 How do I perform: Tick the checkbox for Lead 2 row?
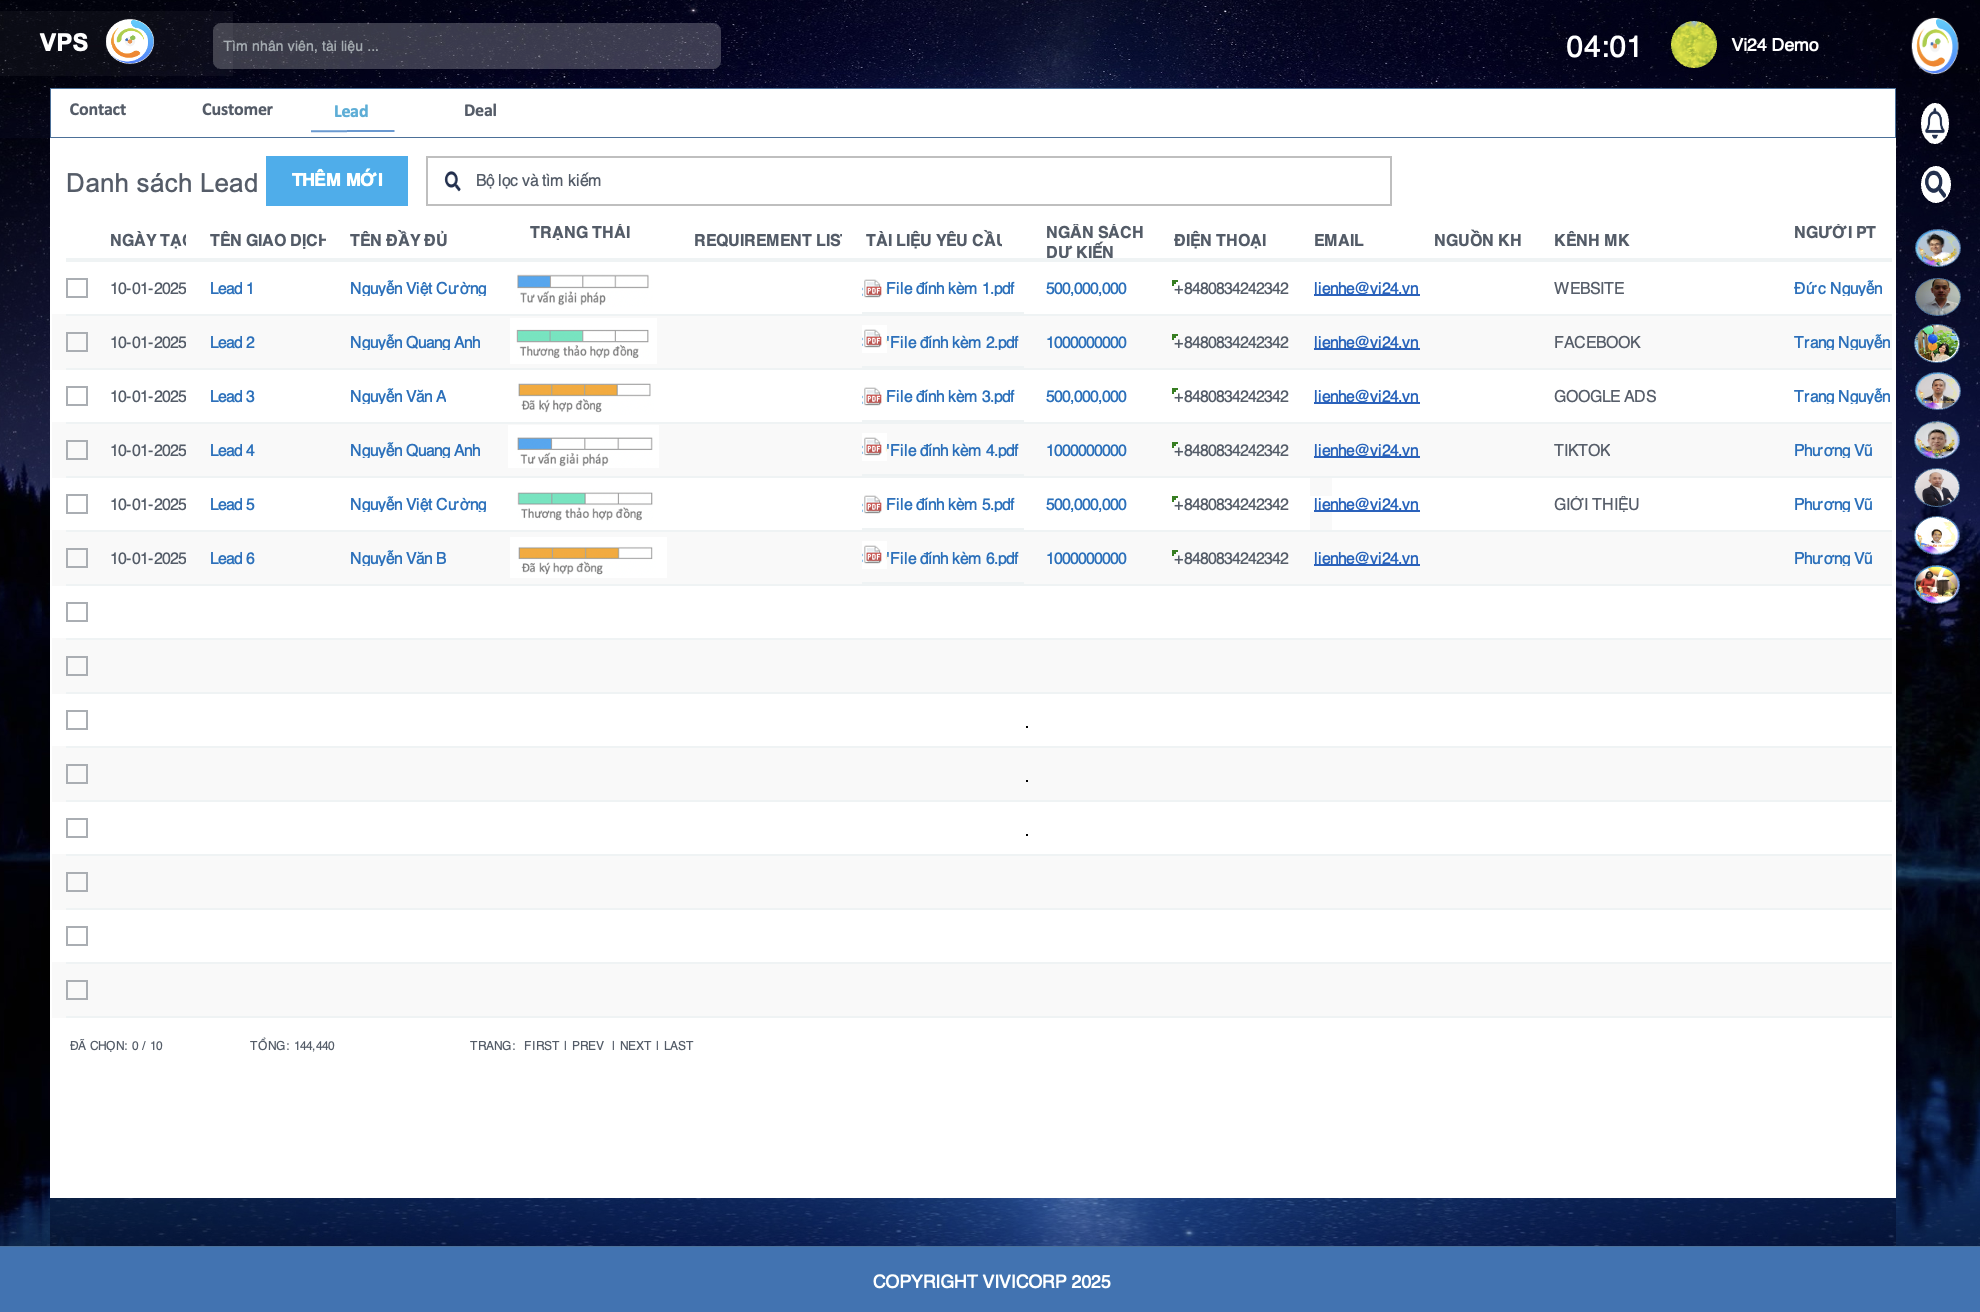[77, 342]
